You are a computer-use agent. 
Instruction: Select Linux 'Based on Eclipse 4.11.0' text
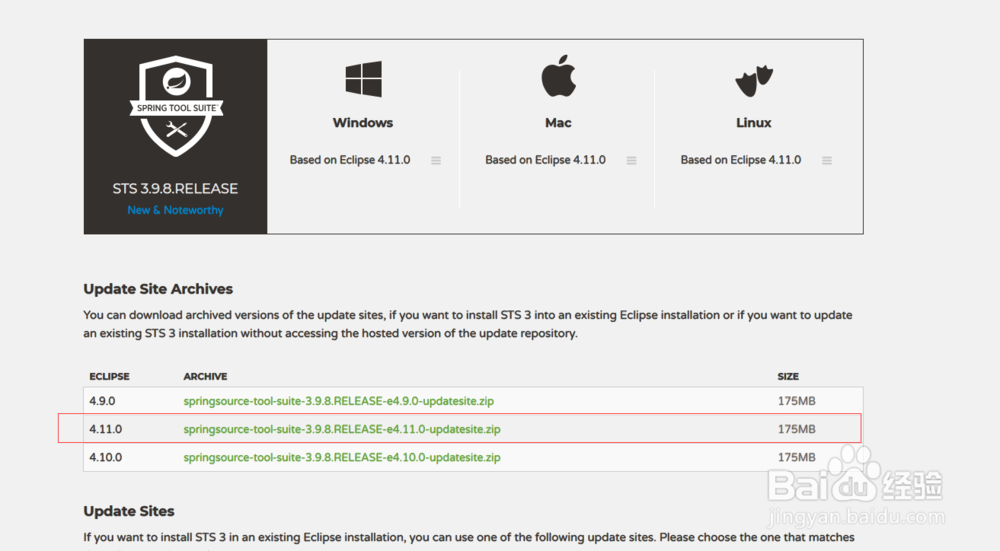(x=740, y=160)
